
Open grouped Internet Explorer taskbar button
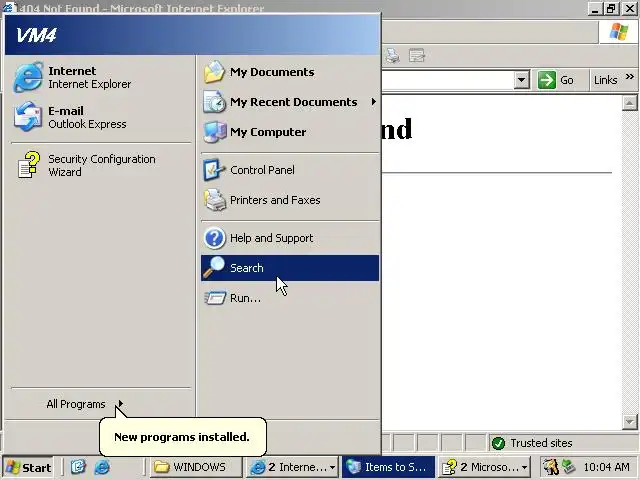(x=292, y=467)
